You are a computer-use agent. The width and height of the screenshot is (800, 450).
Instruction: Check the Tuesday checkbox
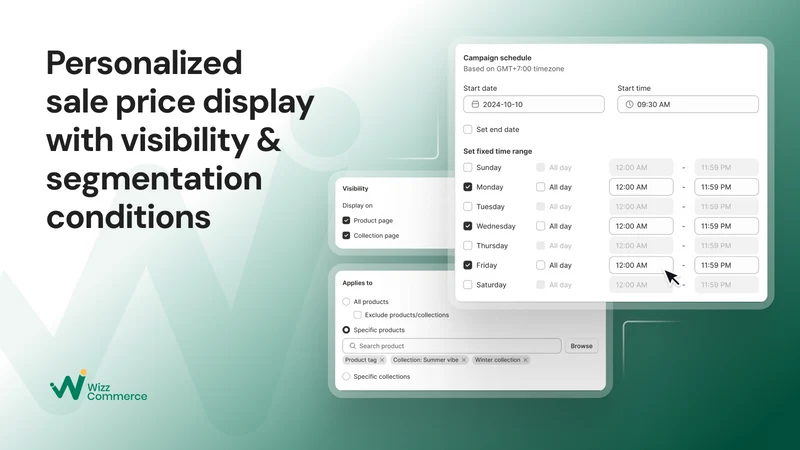point(467,206)
